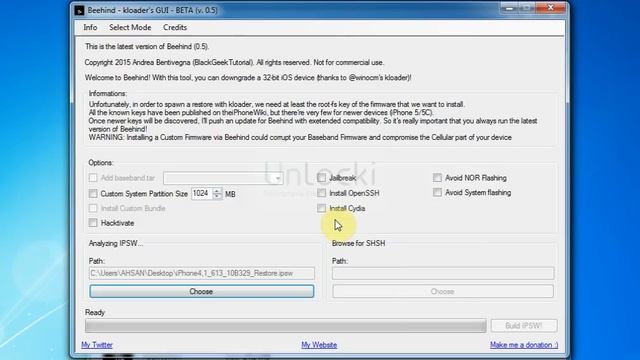The height and width of the screenshot is (360, 640).
Task: Click the Beehind app icon in title bar
Action: tap(79, 10)
